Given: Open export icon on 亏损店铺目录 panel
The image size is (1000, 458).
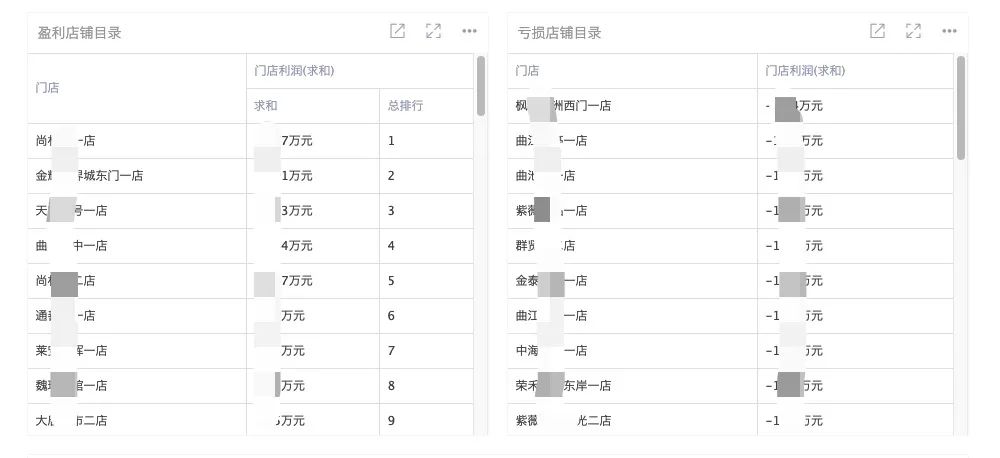Looking at the screenshot, I should (x=877, y=31).
